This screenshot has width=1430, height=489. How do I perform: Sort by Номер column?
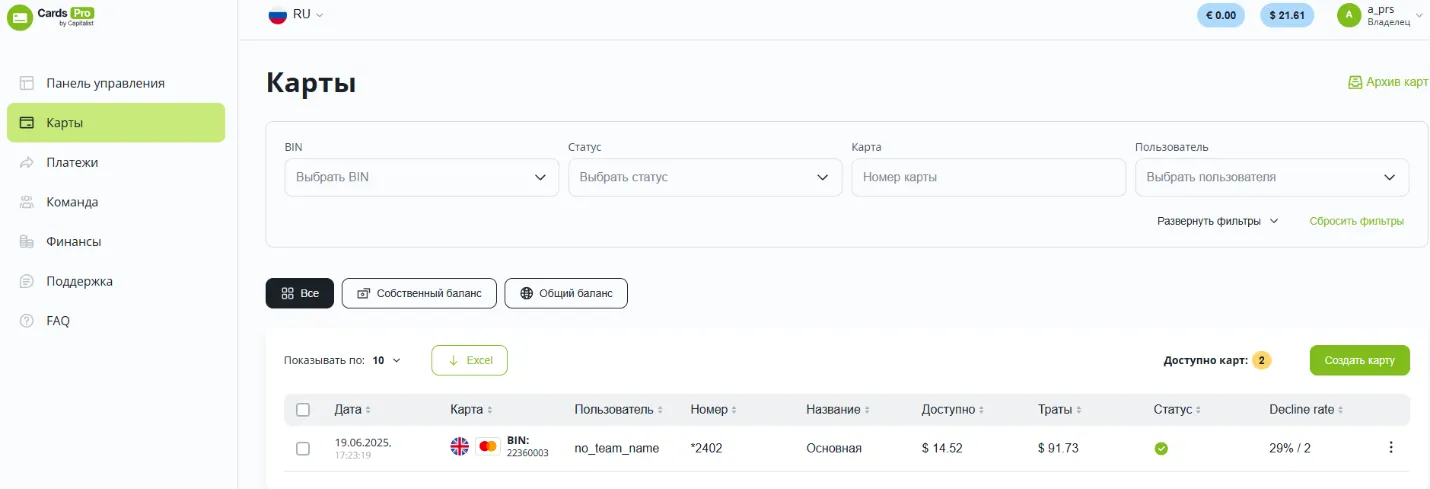point(715,410)
